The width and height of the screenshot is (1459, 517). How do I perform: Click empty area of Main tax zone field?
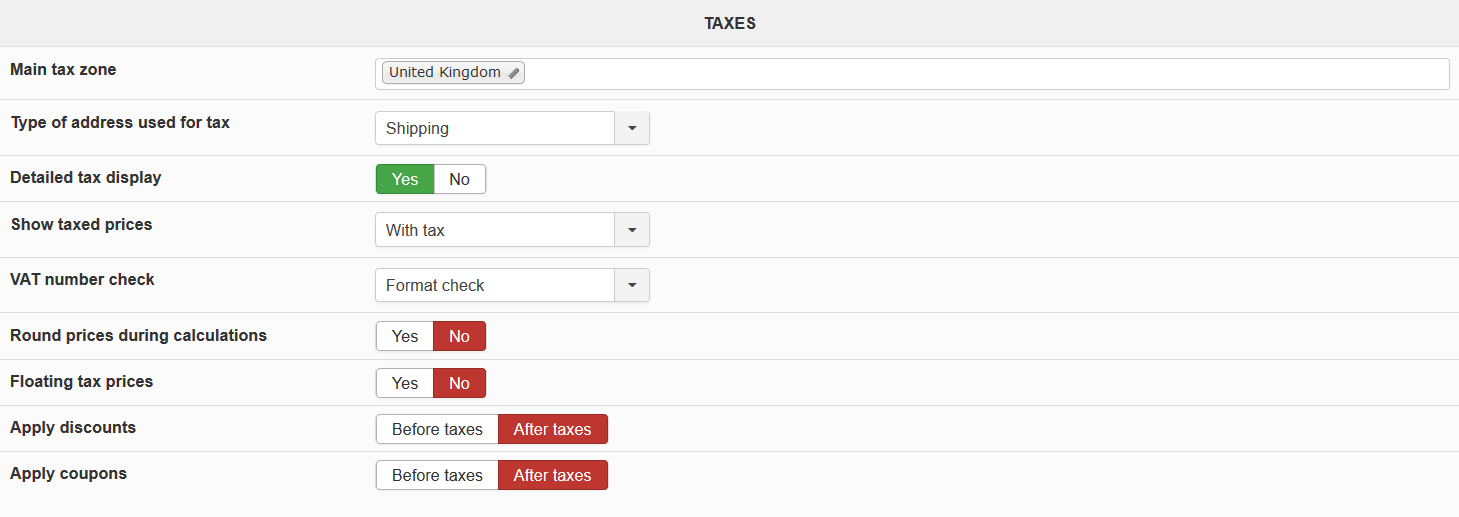point(980,74)
